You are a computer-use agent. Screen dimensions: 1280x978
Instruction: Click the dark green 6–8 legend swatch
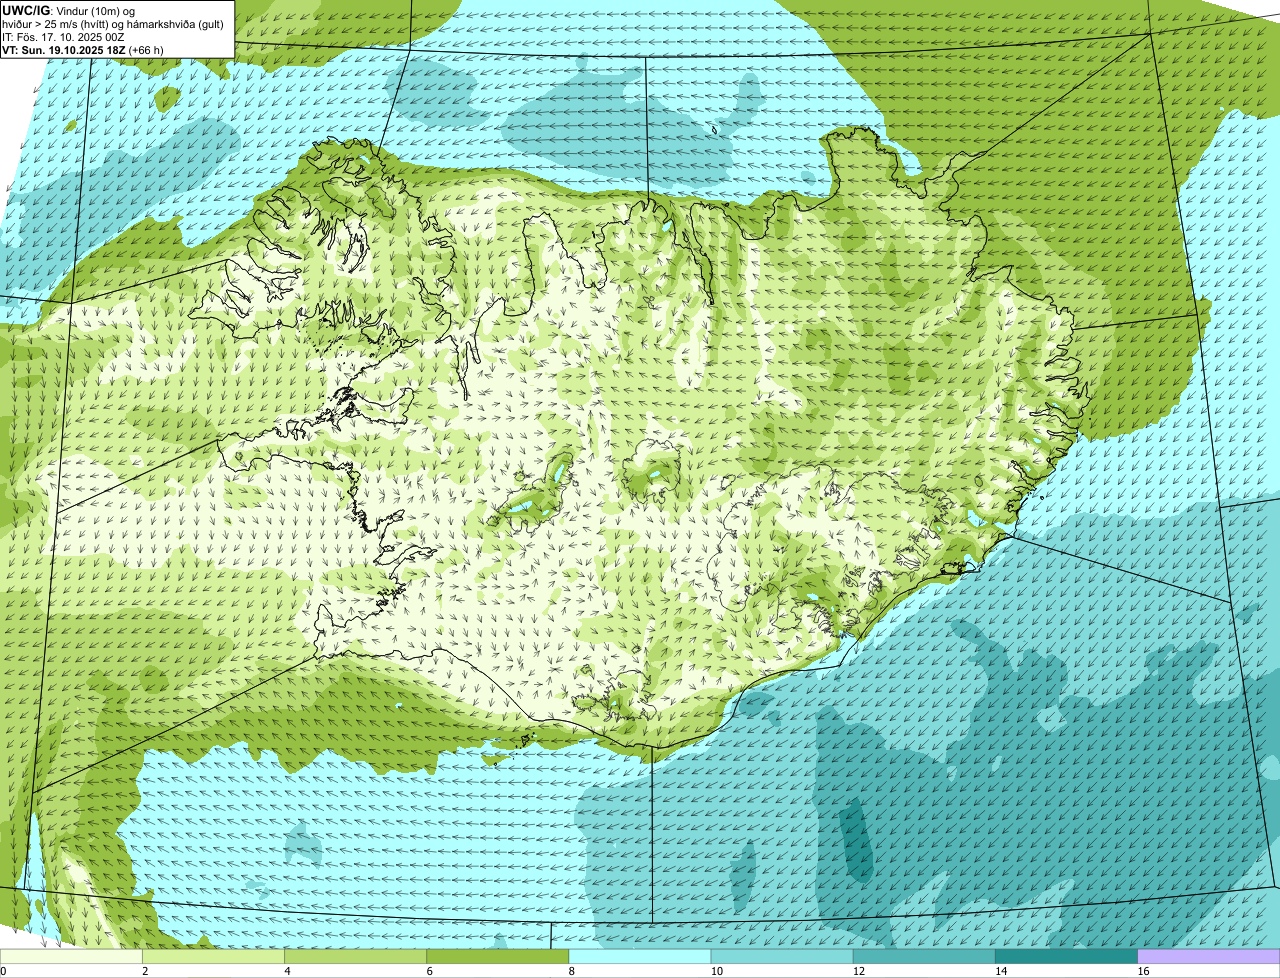pyautogui.click(x=498, y=956)
